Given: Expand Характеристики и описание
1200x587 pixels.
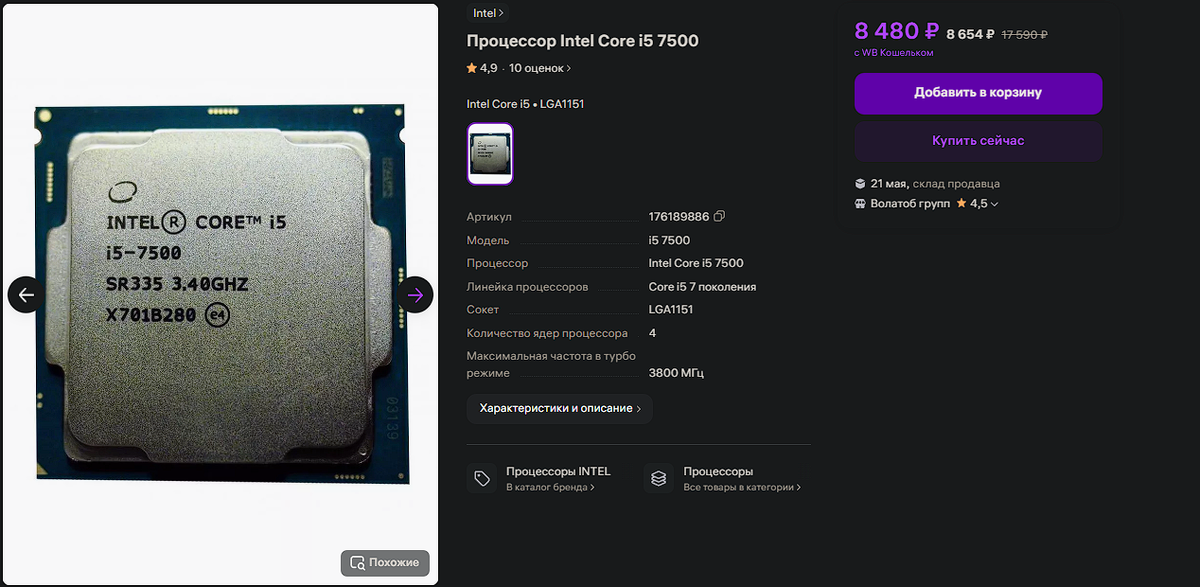Looking at the screenshot, I should (x=560, y=409).
